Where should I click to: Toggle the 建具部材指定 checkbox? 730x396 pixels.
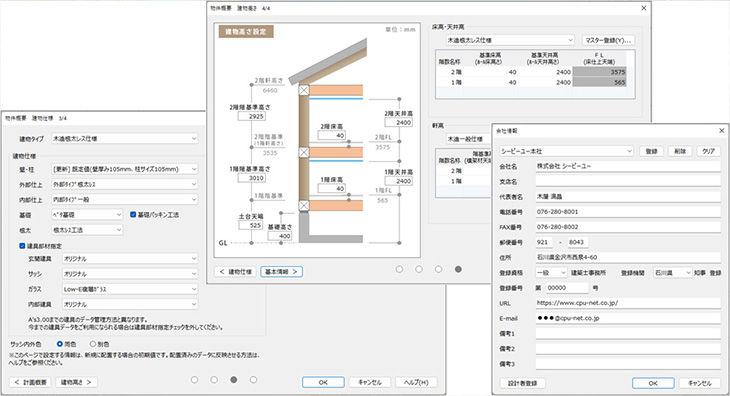pyautogui.click(x=22, y=246)
